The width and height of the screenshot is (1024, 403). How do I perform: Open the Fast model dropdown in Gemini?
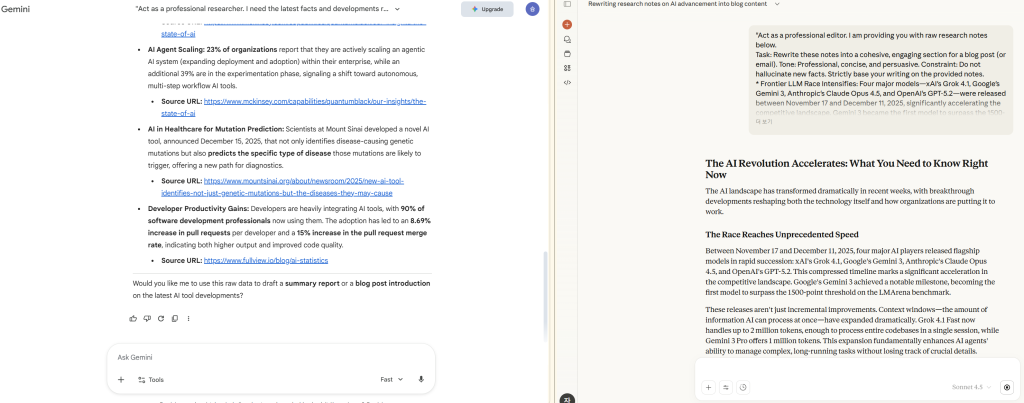(x=391, y=380)
